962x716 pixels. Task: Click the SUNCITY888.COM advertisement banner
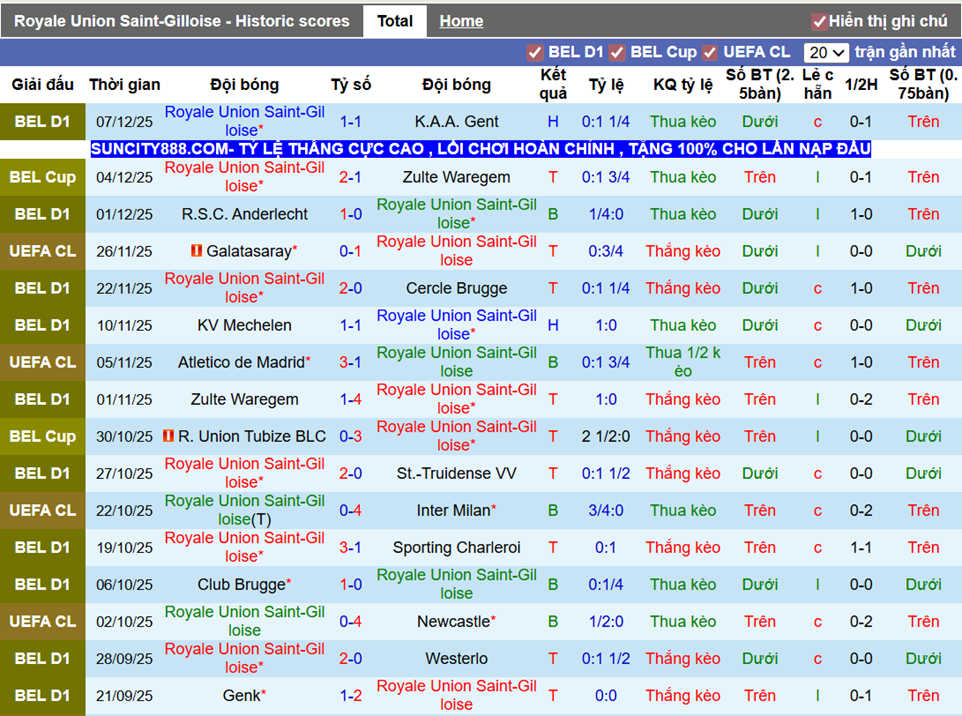480,148
